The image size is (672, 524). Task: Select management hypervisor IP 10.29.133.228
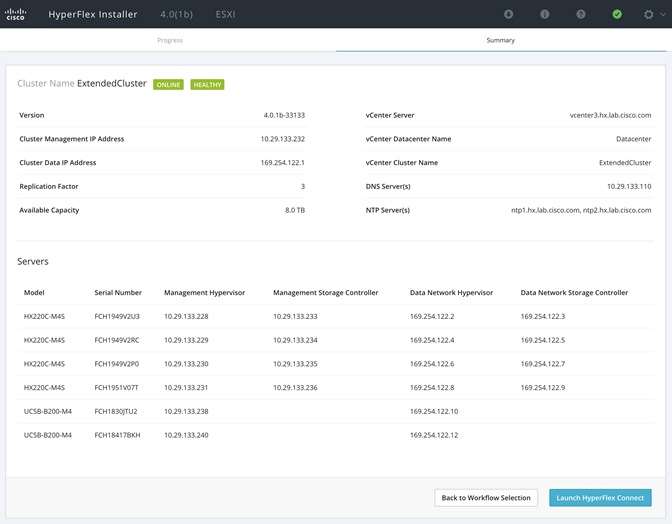coord(186,317)
